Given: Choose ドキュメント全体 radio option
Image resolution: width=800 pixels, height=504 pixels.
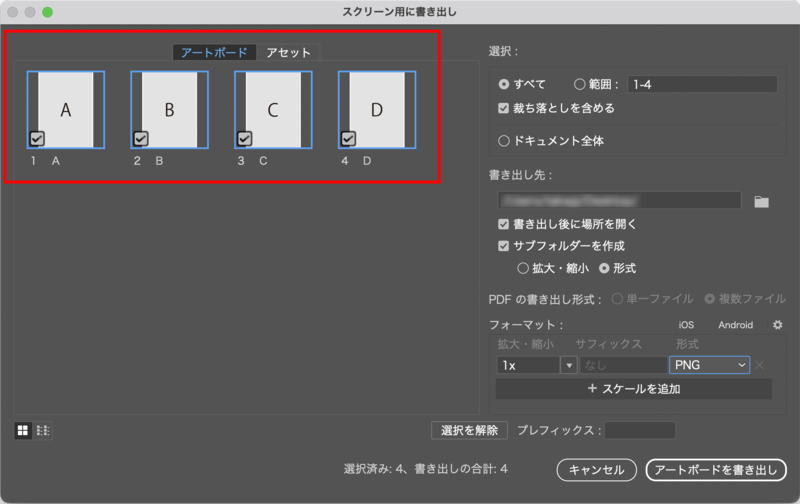Looking at the screenshot, I should (x=504, y=141).
